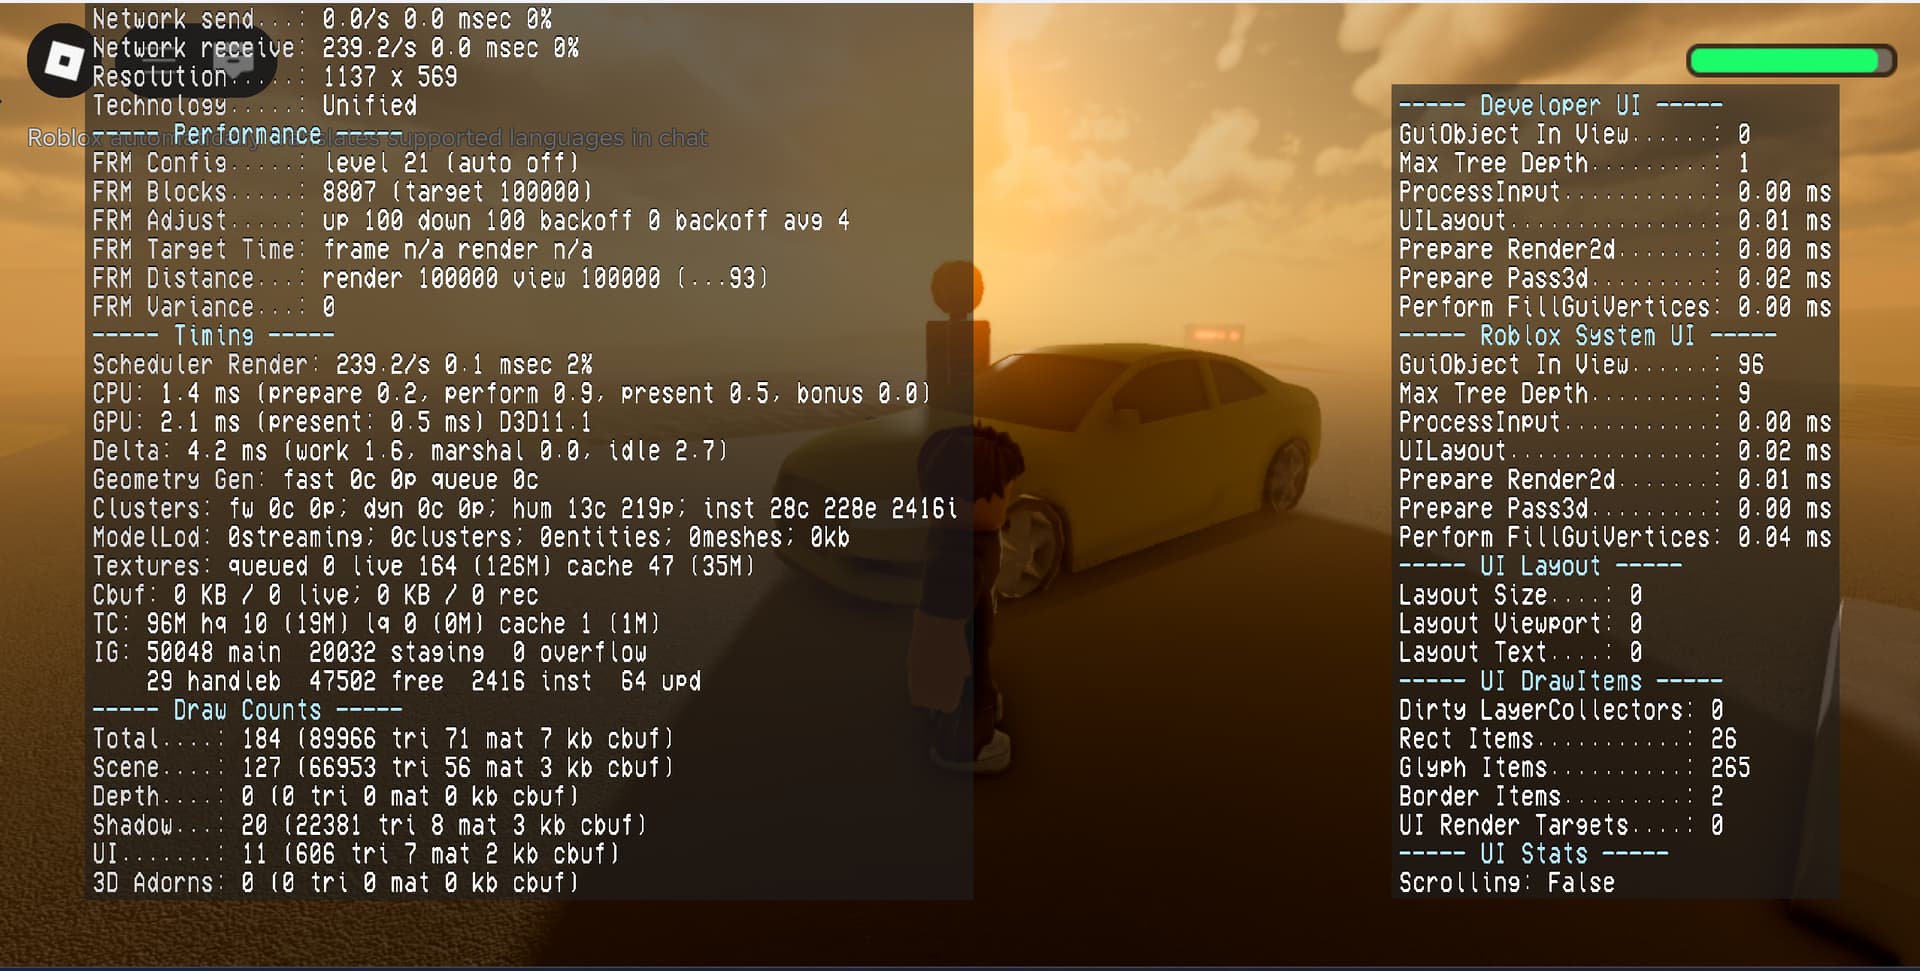Viewport: 1920px width, 971px height.
Task: Click the "UI DrawItems" section header
Action: [1561, 682]
